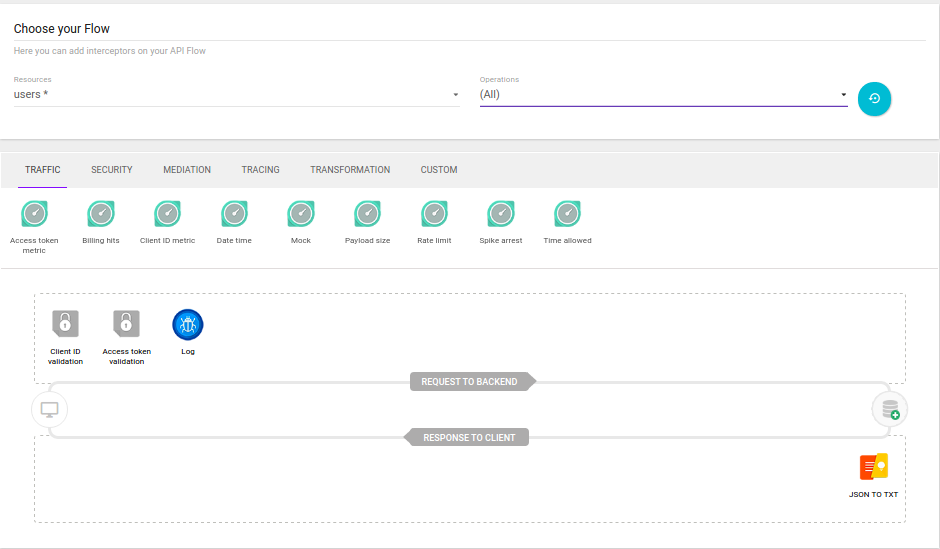The image size is (940, 549).
Task: Click the JSON TO TXT transformation icon
Action: tap(874, 468)
